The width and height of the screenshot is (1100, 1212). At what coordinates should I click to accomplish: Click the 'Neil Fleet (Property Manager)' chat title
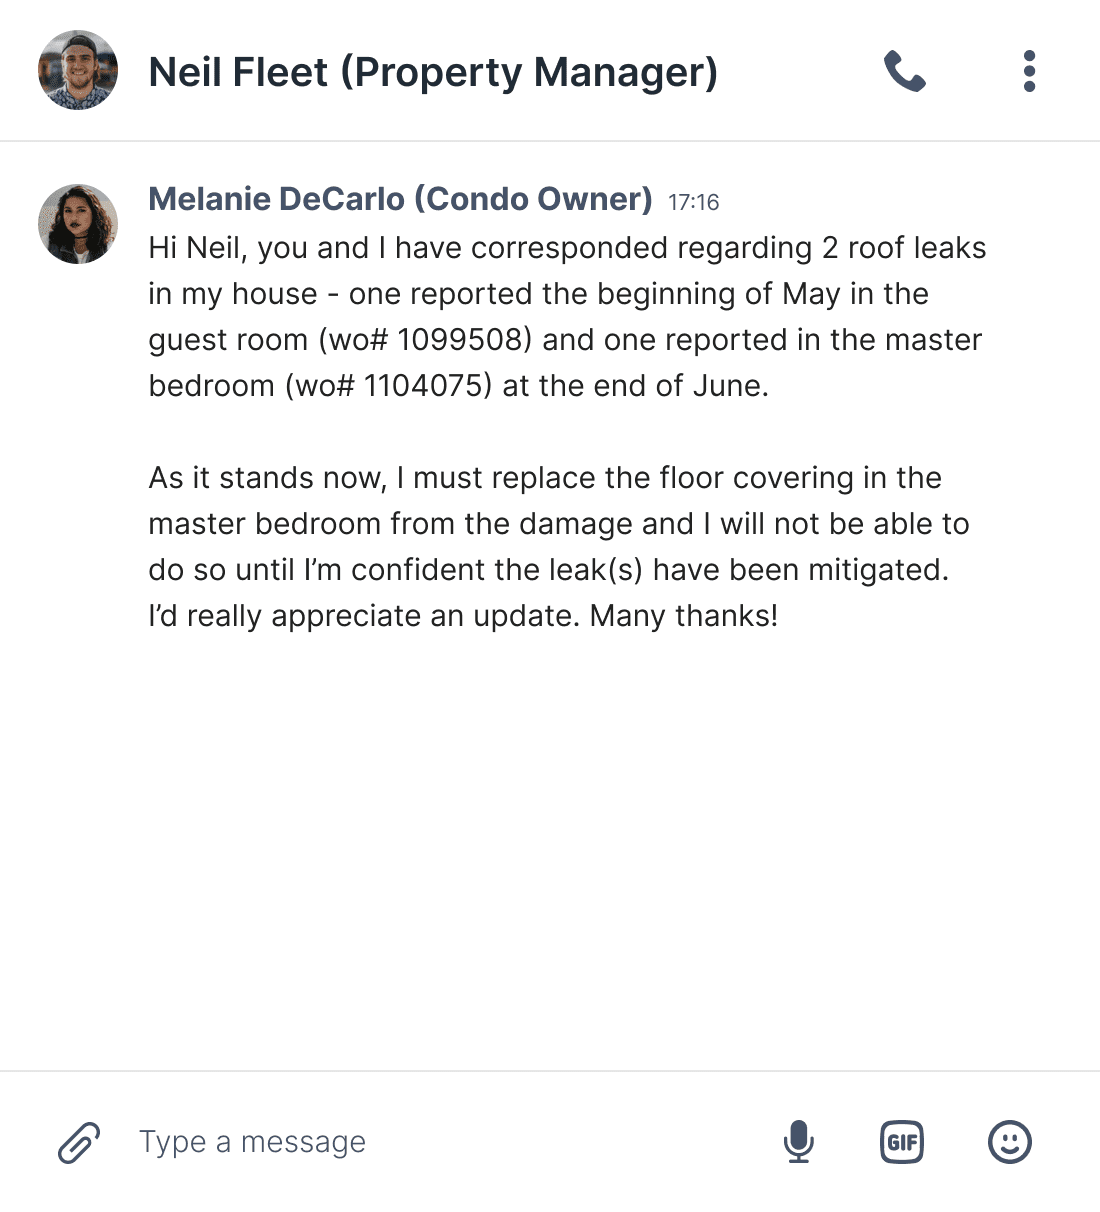[433, 72]
